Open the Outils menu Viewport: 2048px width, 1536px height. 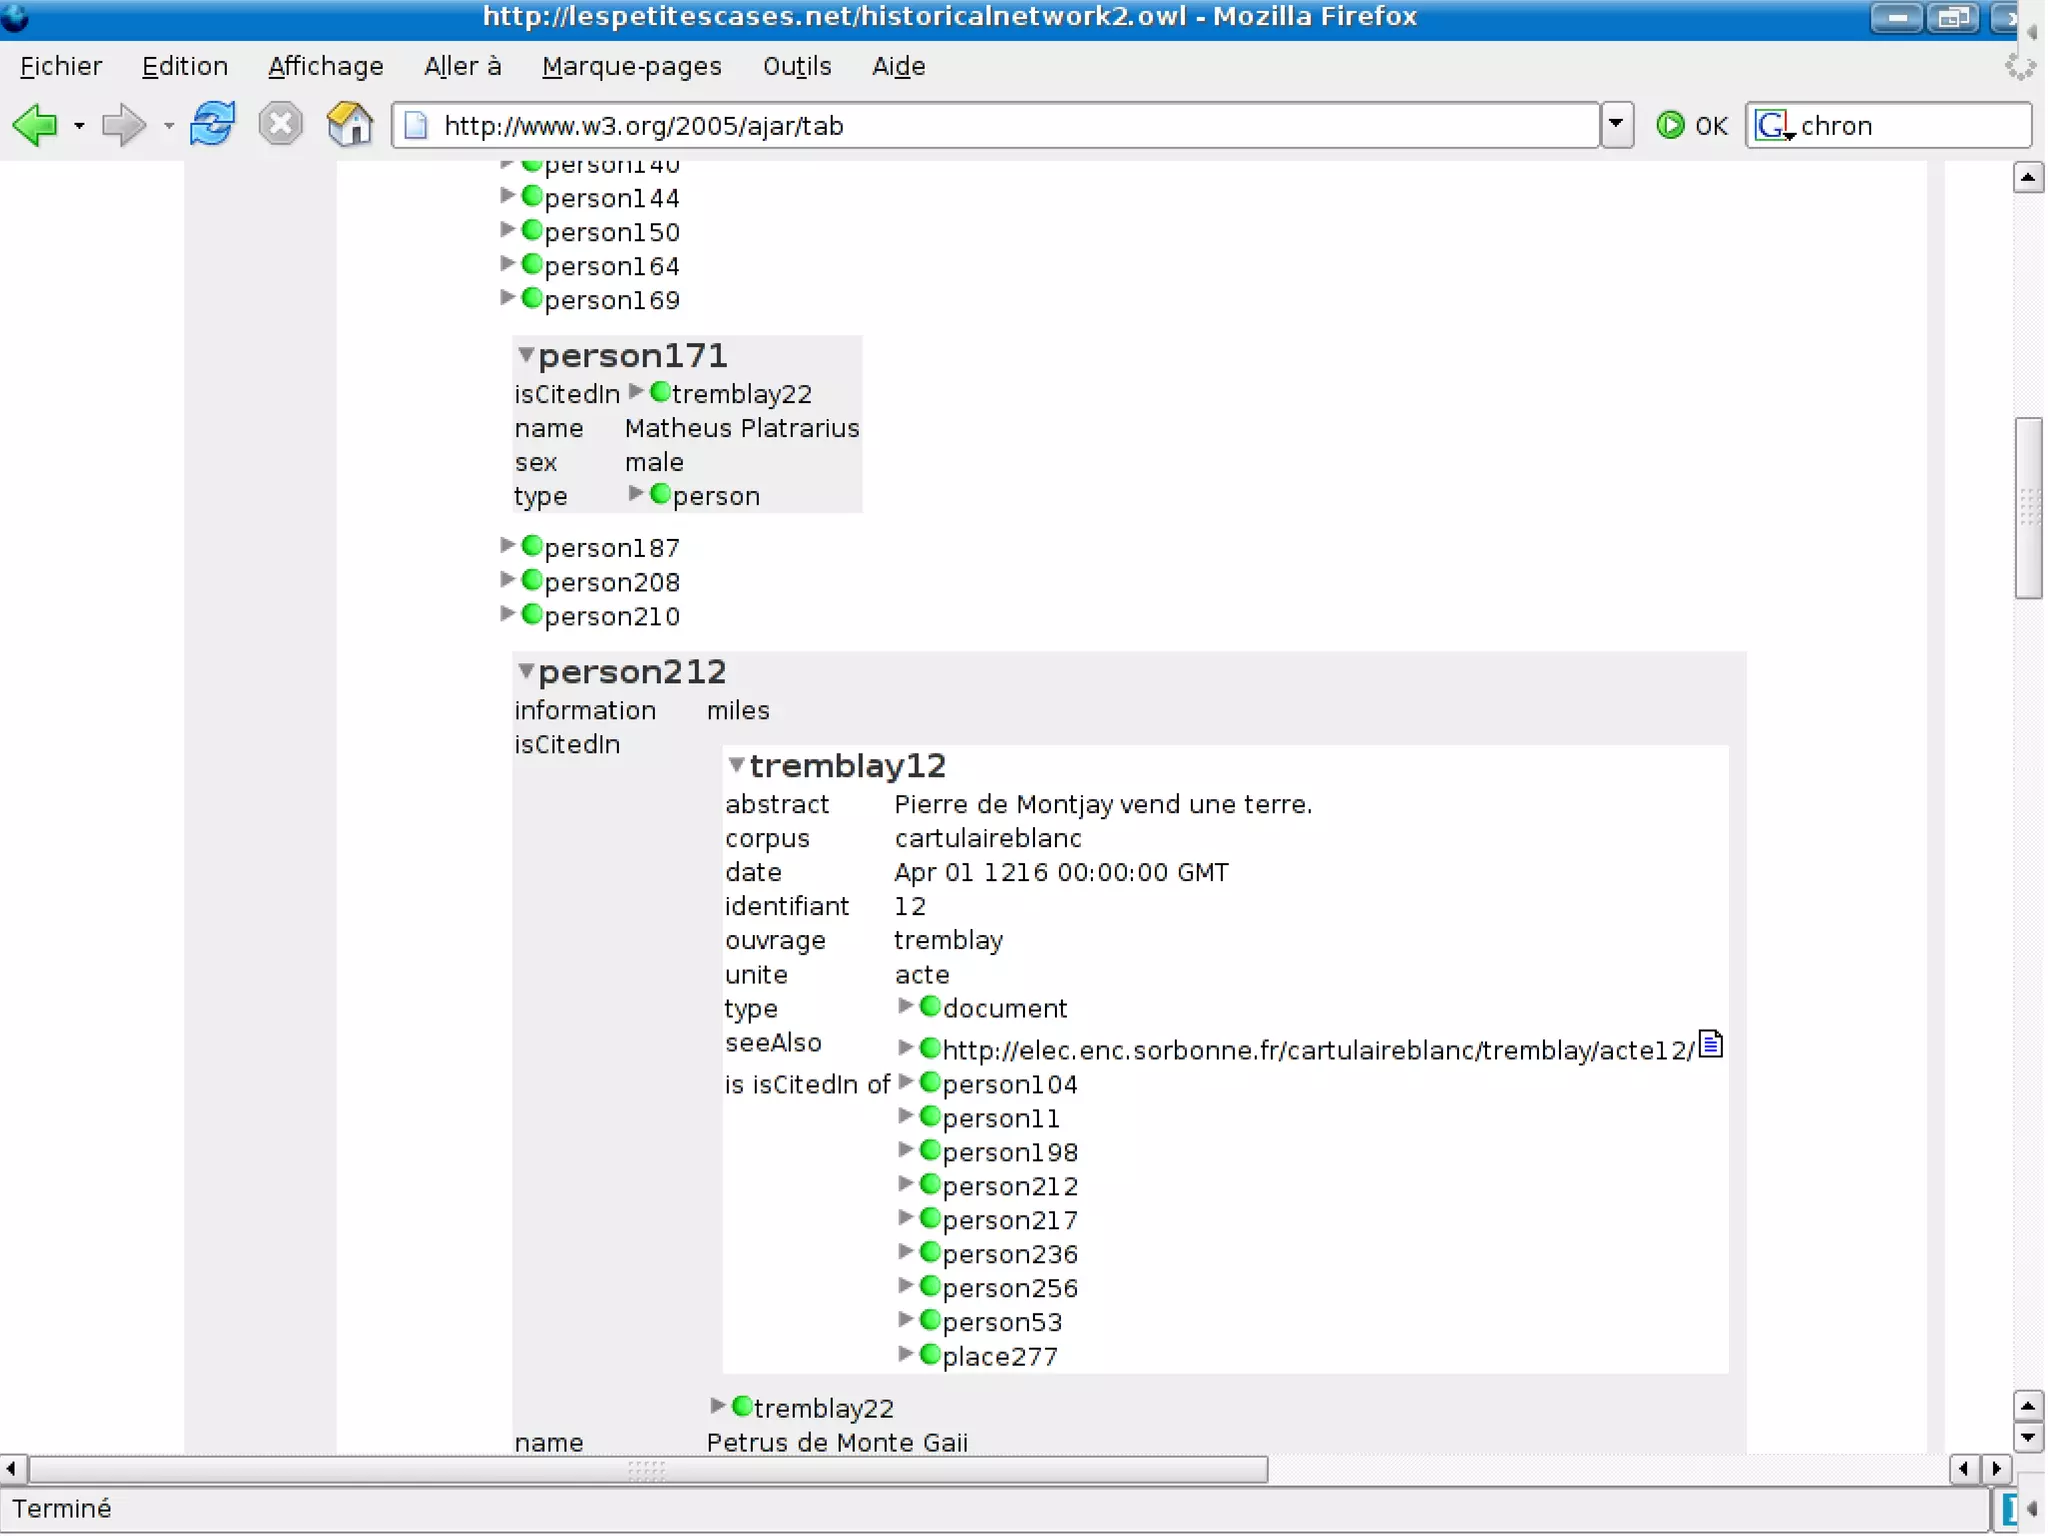pyautogui.click(x=796, y=66)
